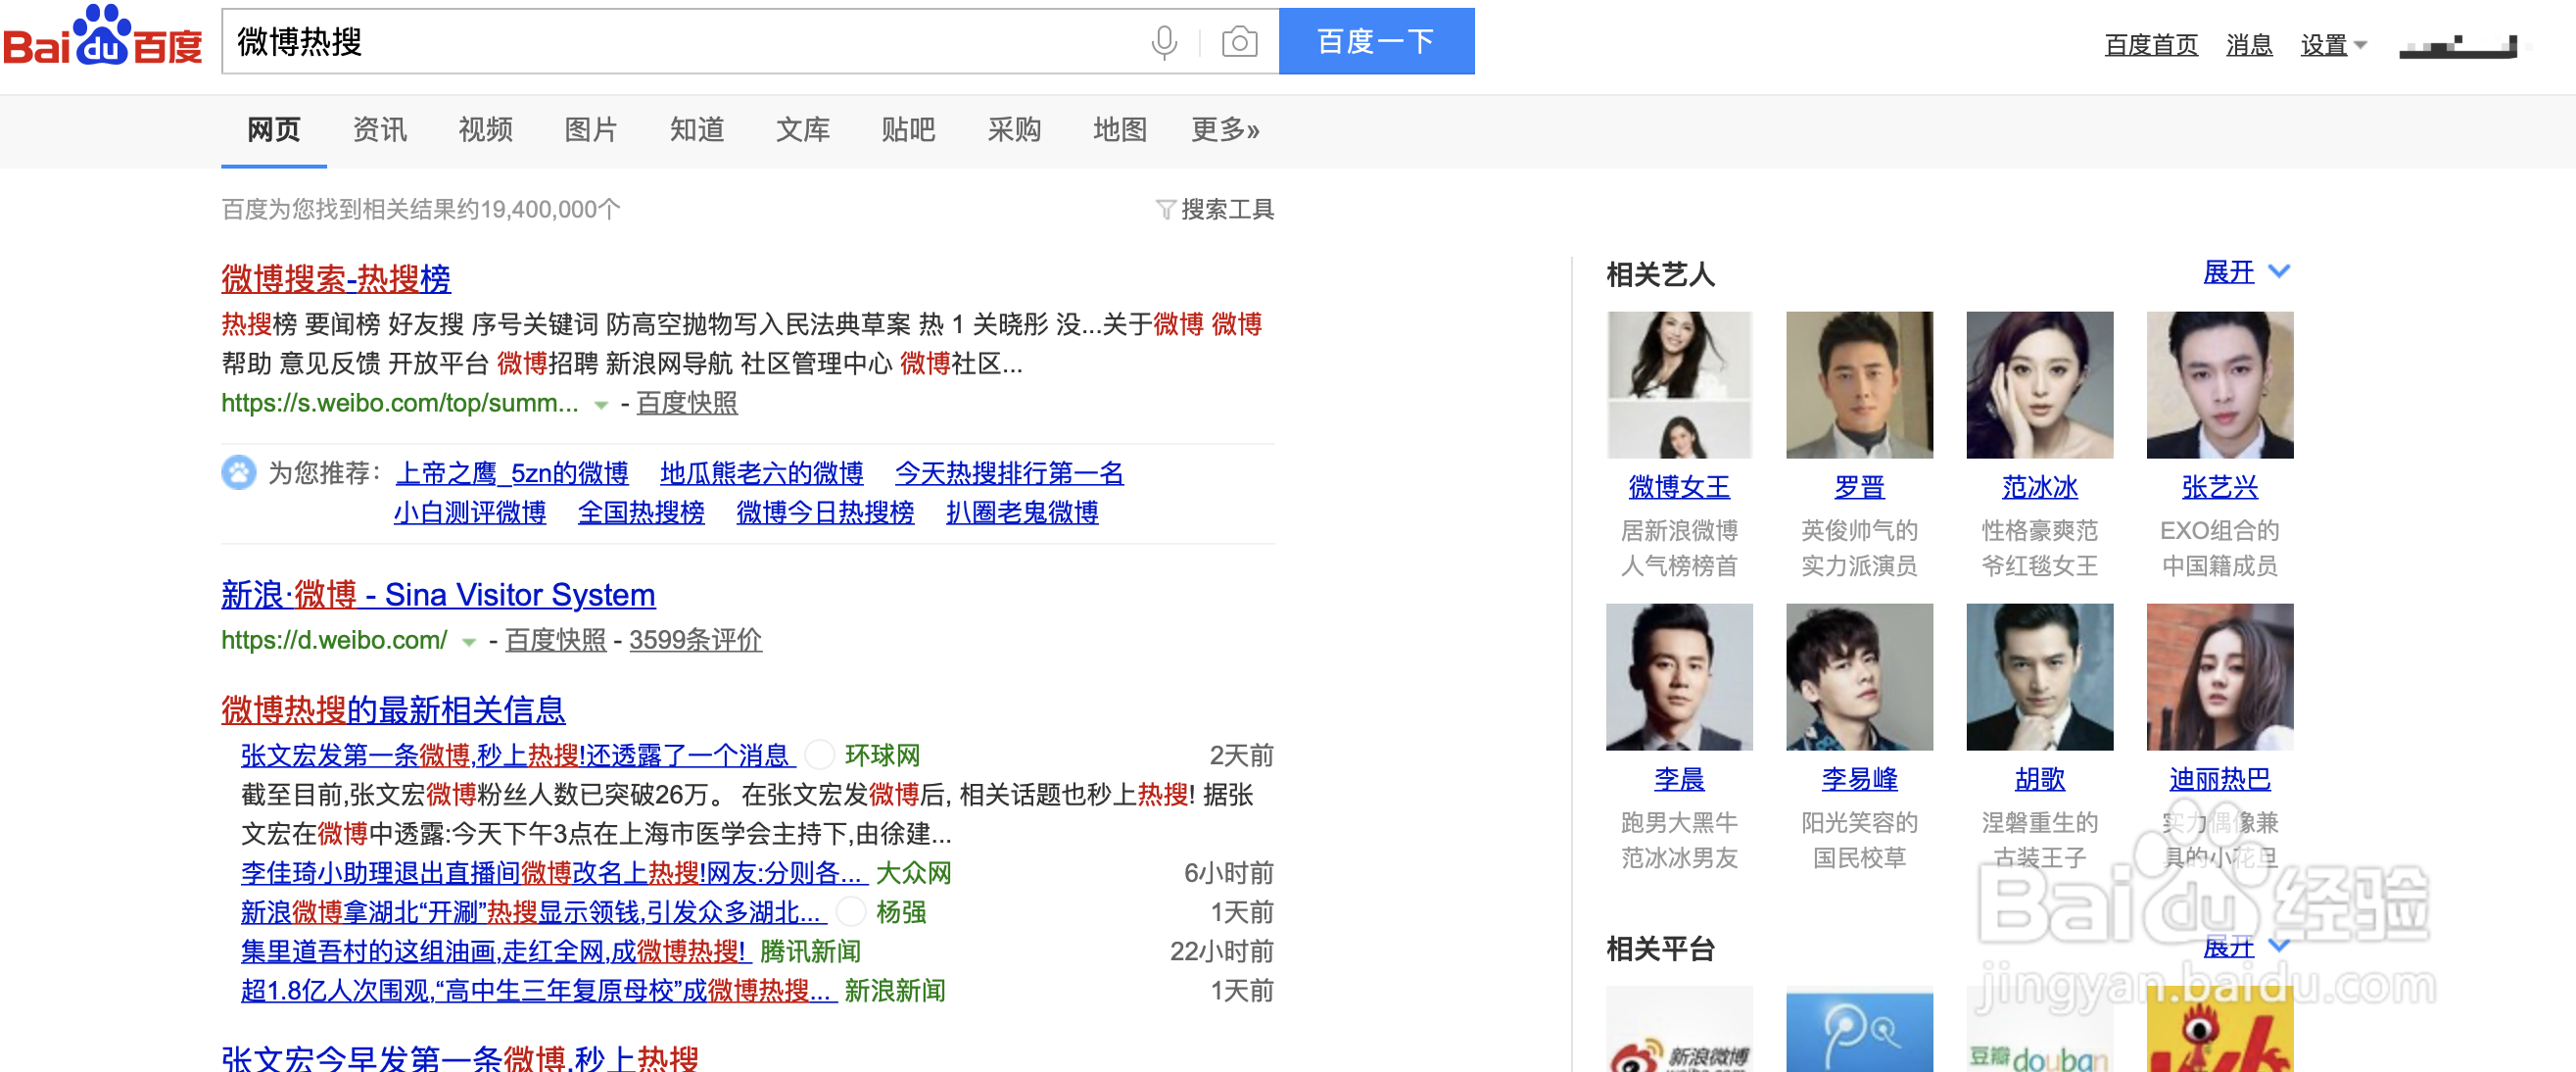Open 百度快照 for s.weibo.com result
The width and height of the screenshot is (2576, 1072).
tap(687, 403)
